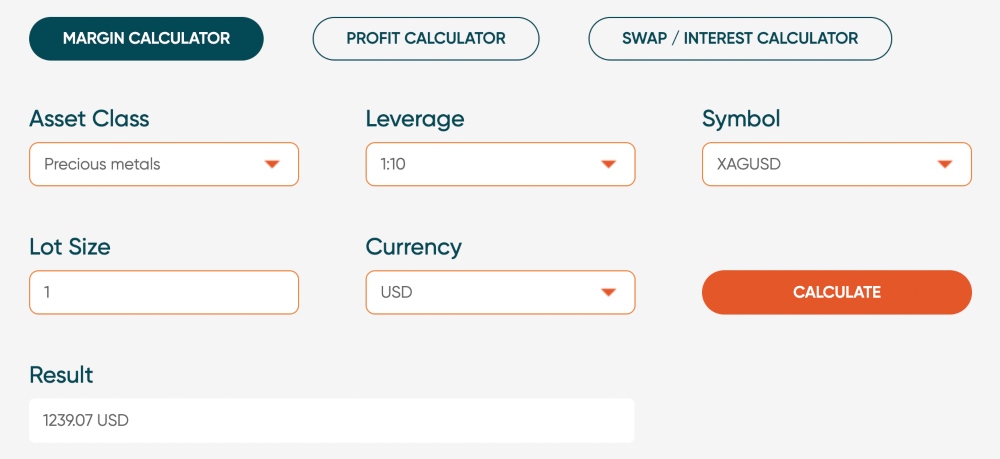Open the 'Precious metals' asset class selector

coord(150,164)
